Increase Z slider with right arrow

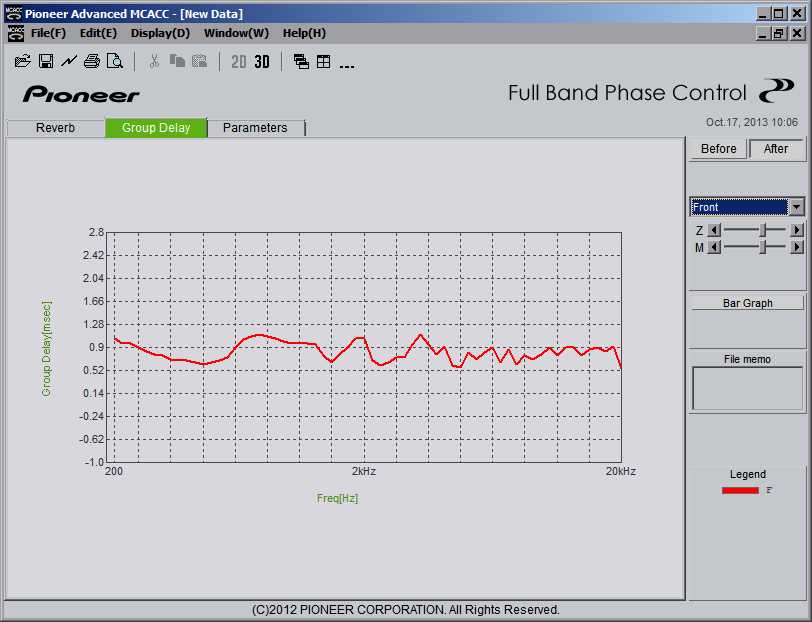tap(796, 230)
